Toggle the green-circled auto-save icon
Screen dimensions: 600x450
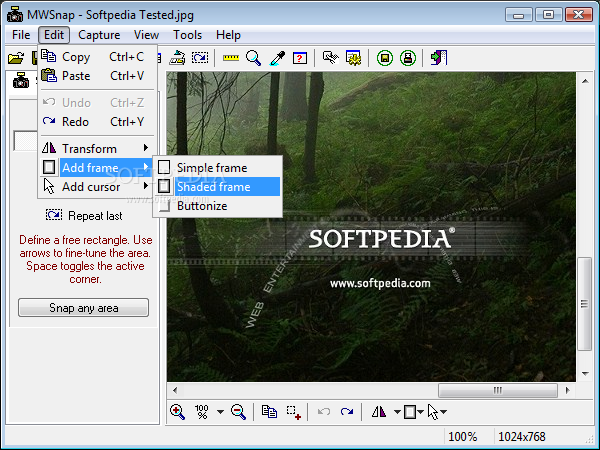click(385, 58)
